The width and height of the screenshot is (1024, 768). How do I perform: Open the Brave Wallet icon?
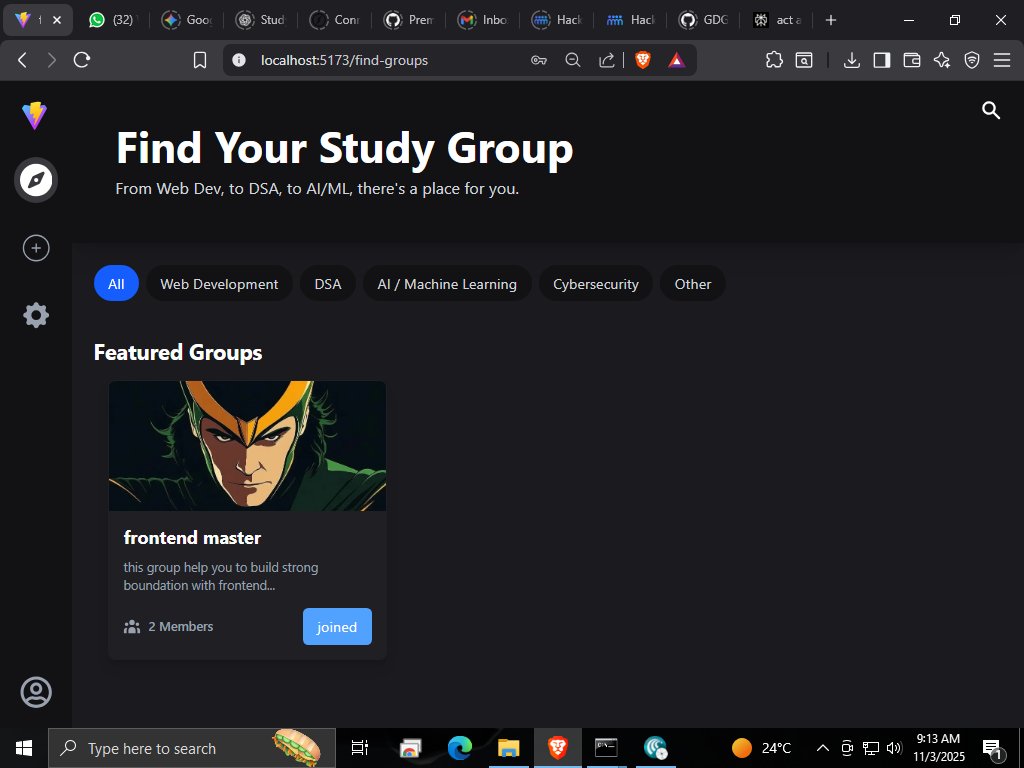[x=912, y=60]
